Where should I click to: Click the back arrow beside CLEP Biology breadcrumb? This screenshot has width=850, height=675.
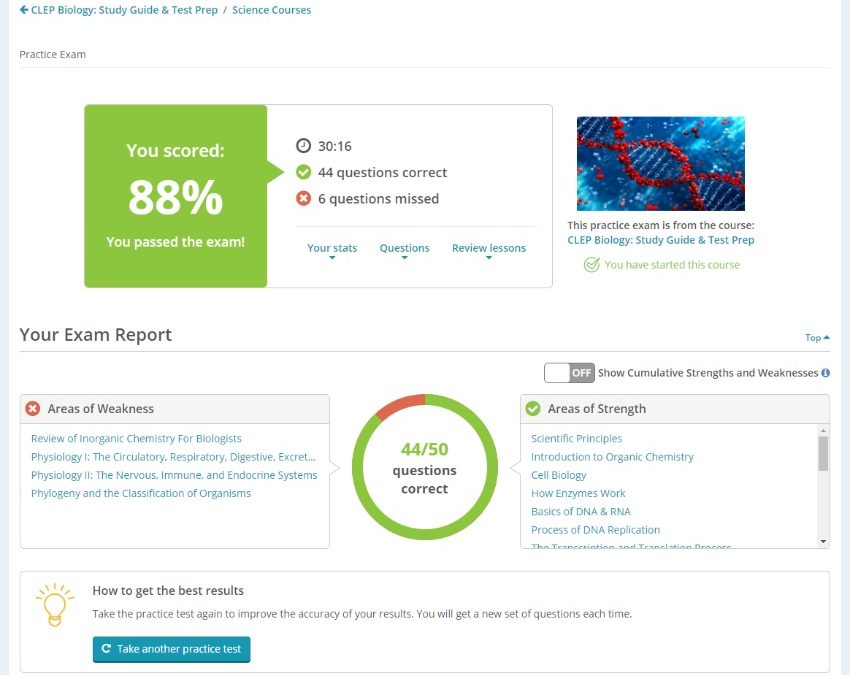[x=24, y=10]
